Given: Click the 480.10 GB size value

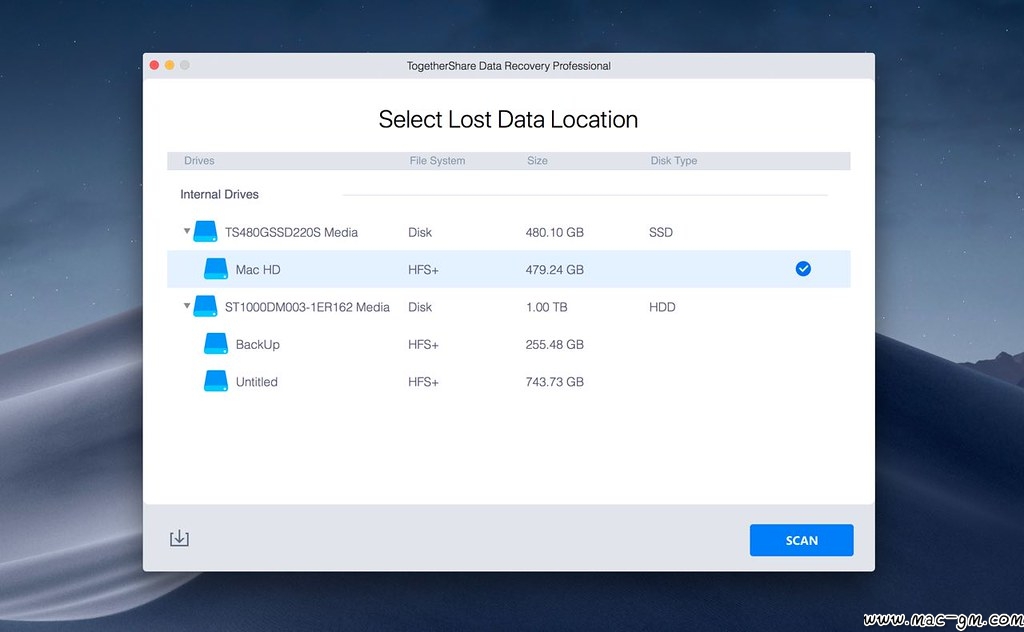Looking at the screenshot, I should [554, 232].
